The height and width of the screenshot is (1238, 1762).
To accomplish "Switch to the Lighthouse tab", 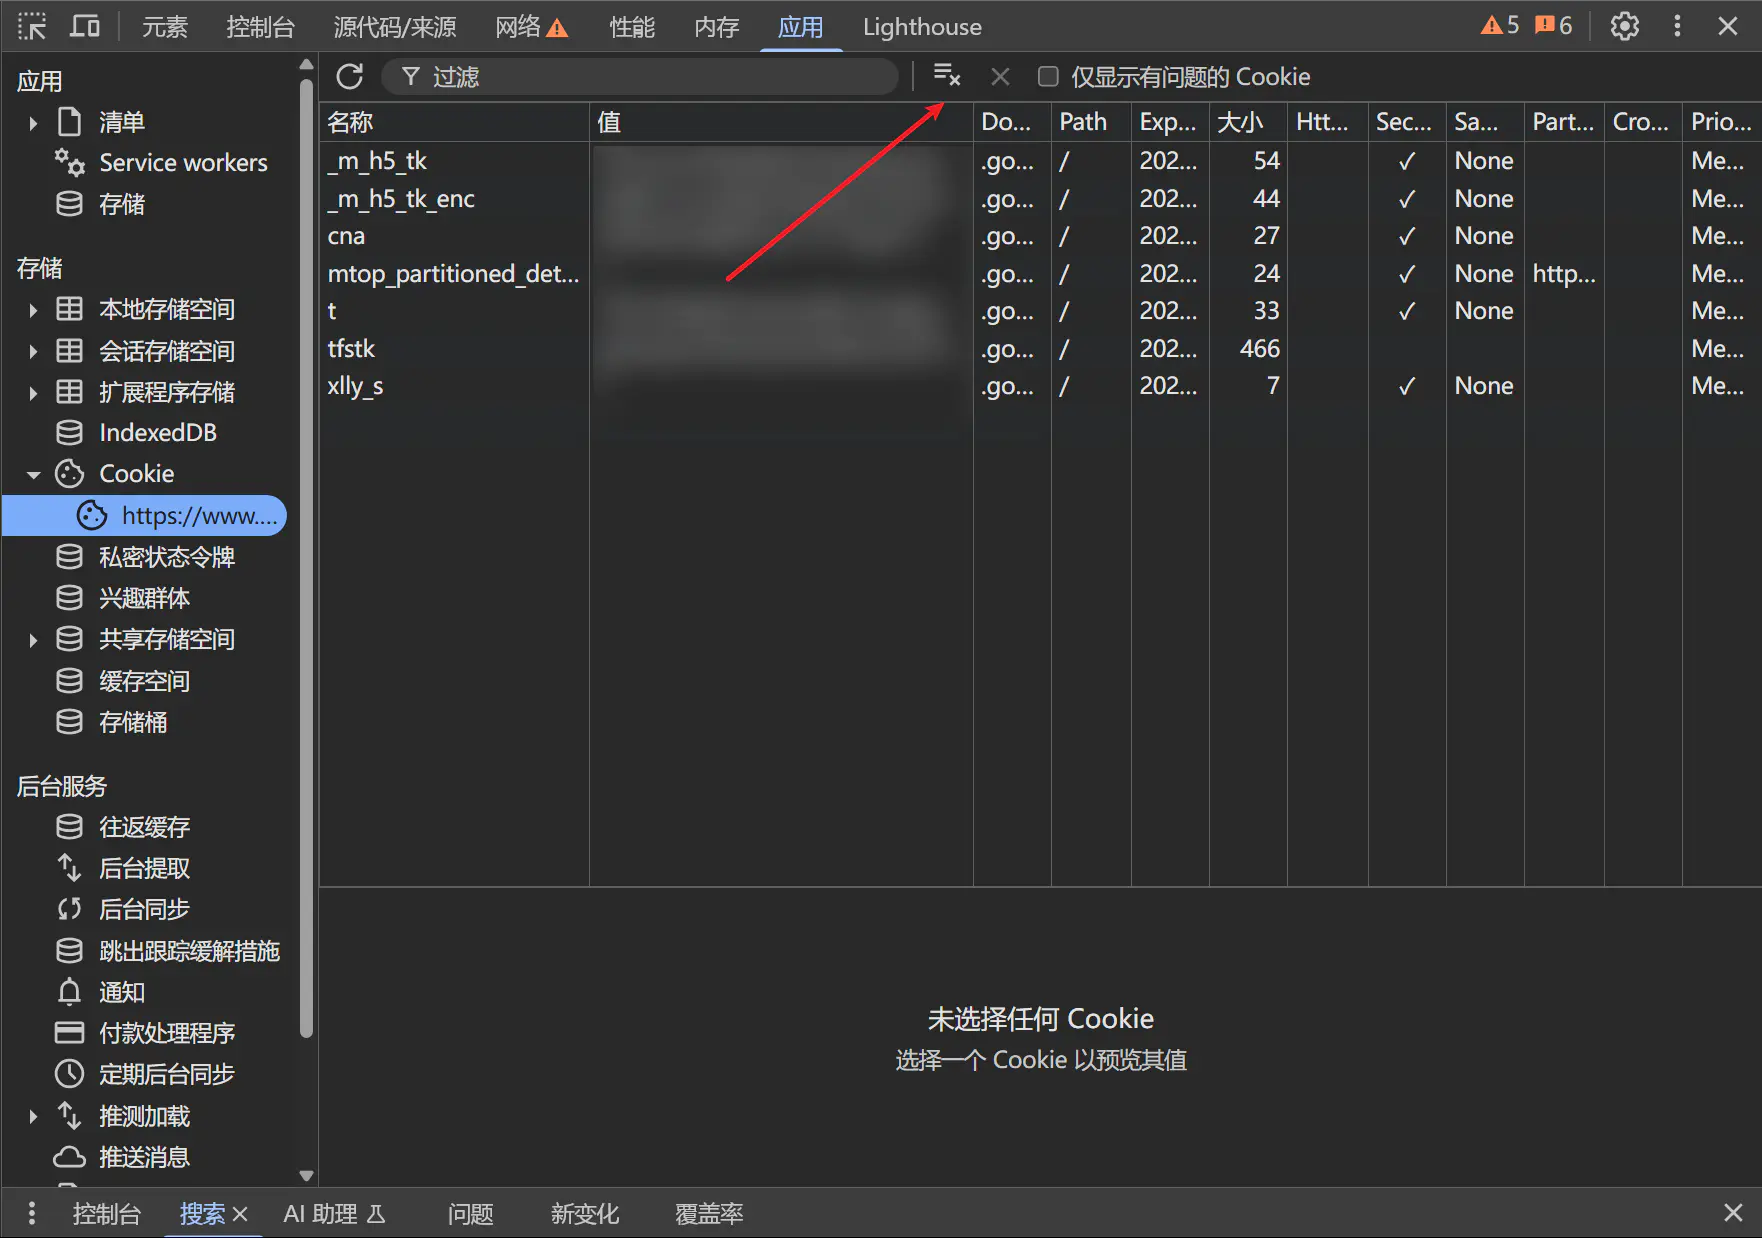I will coord(921,27).
